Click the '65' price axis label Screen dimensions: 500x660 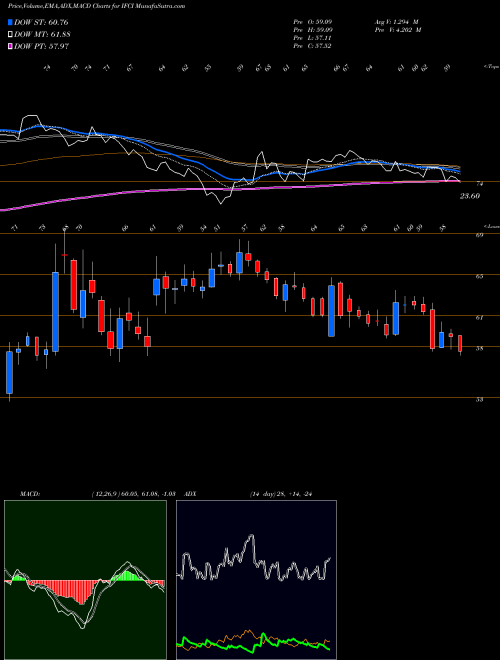[479, 277]
